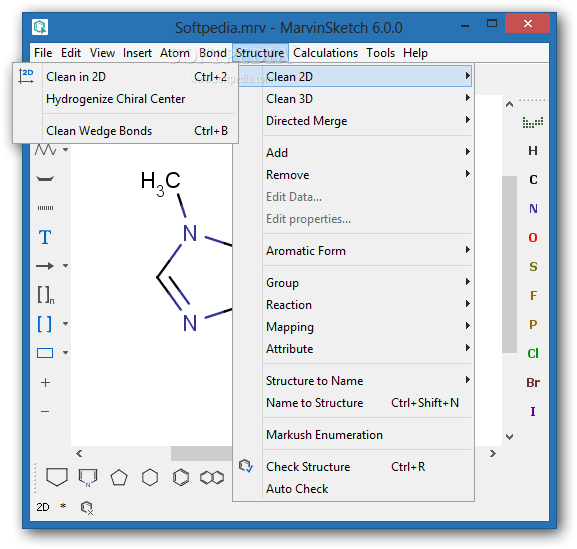Expand the Mapping submenu

click(x=354, y=327)
